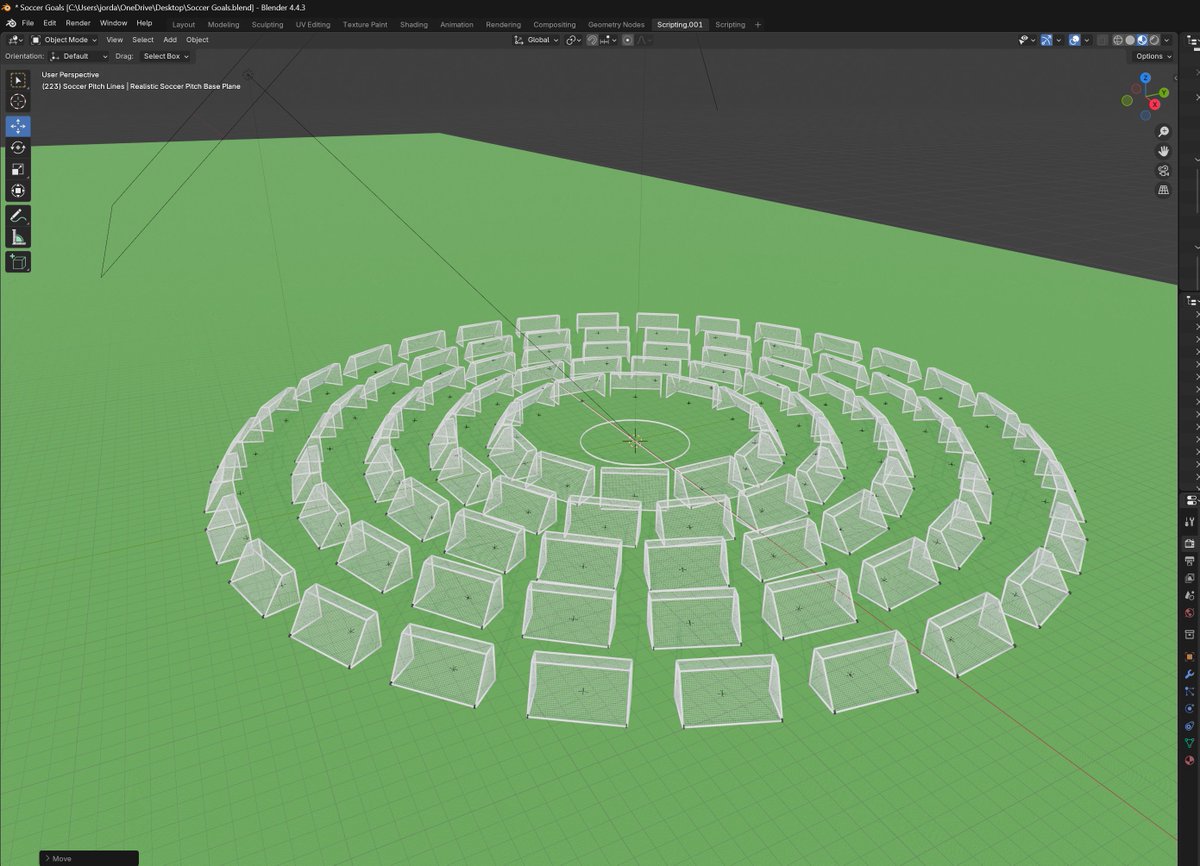Screen dimensions: 1200x866
Task: Open the World properties tab
Action: [x=1190, y=613]
